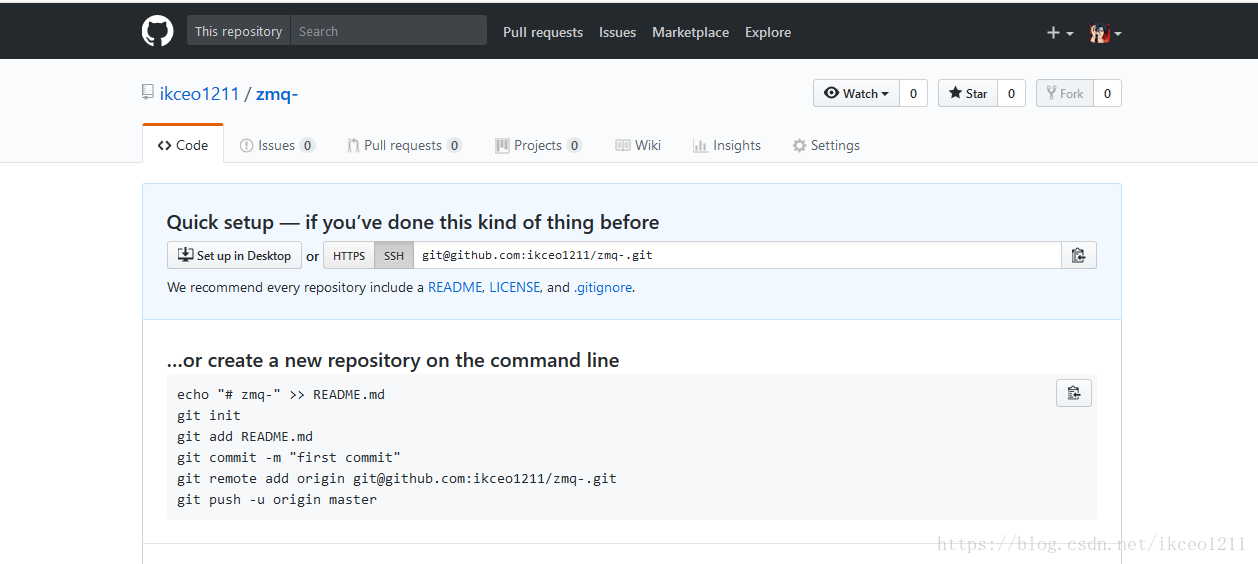Open the Insights graph tab
This screenshot has height=564, width=1258.
pyautogui.click(x=727, y=145)
